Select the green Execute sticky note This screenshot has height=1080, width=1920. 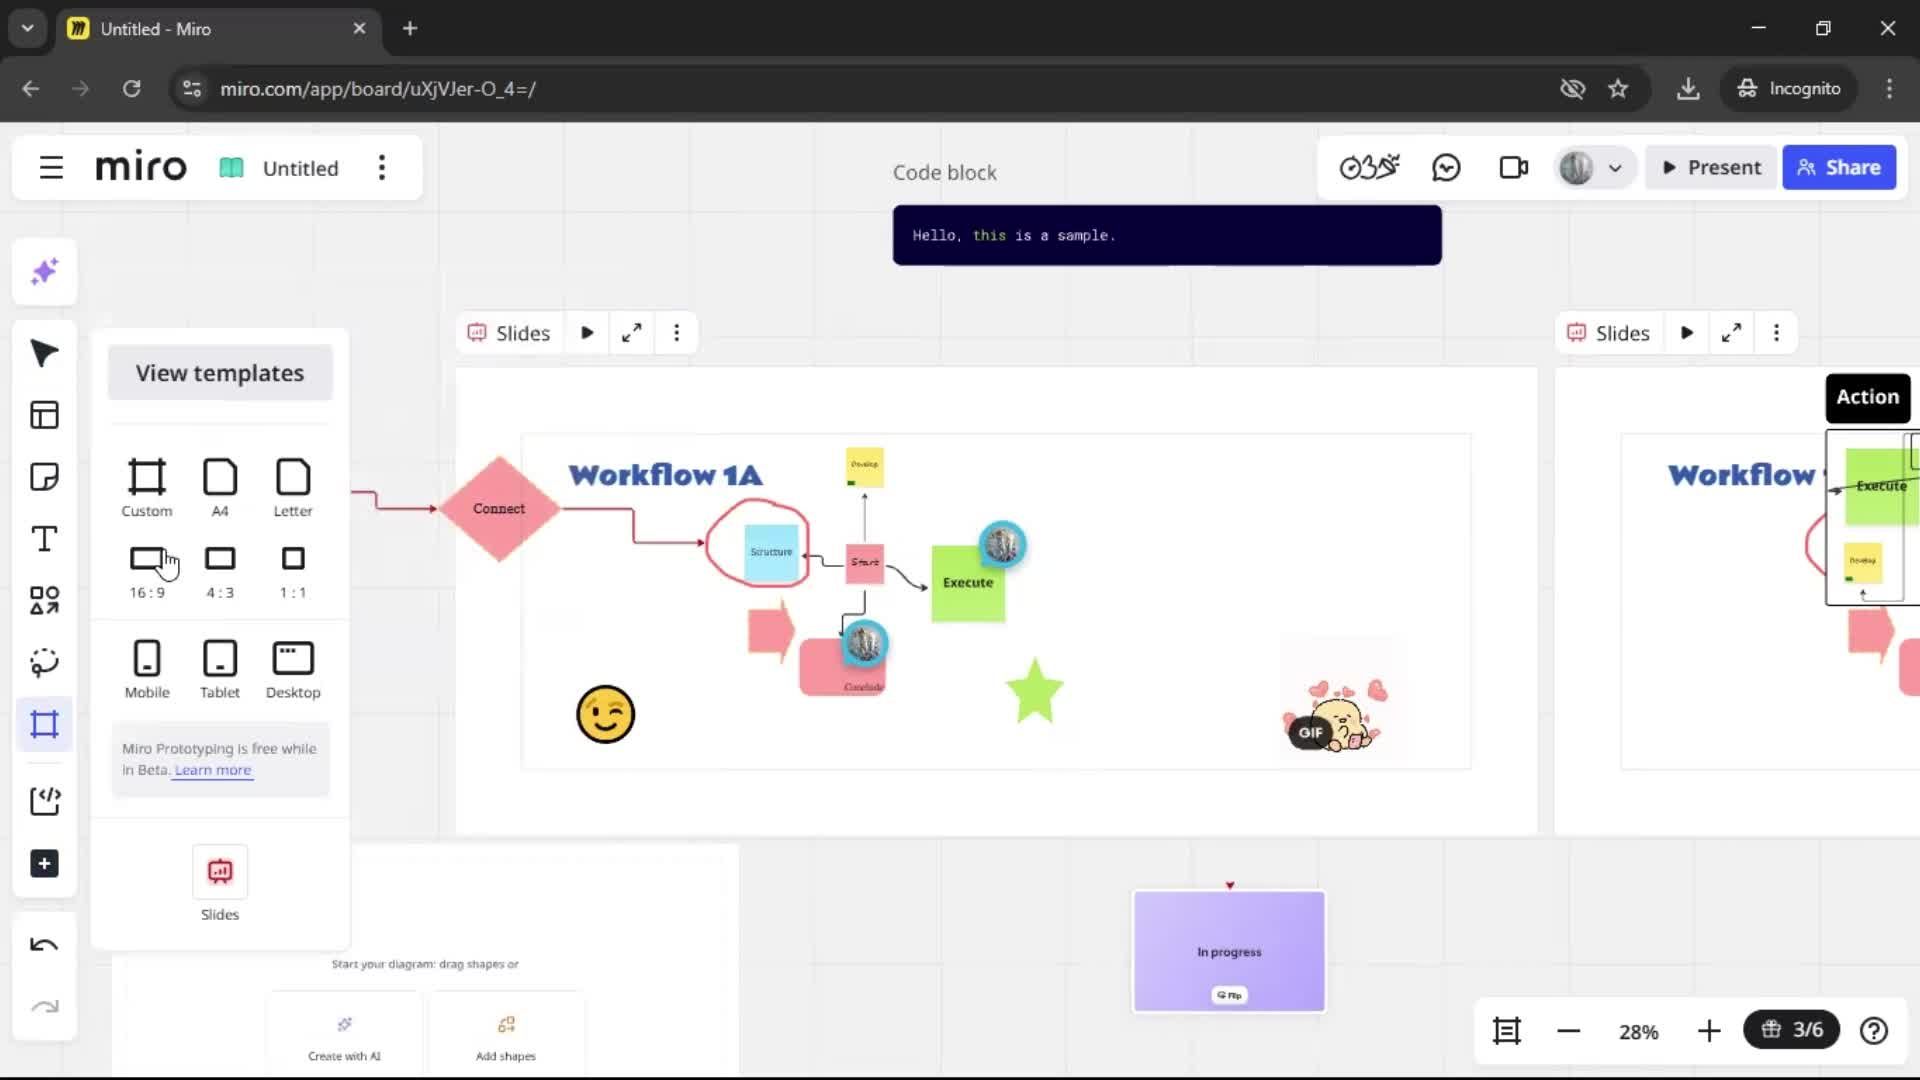tap(968, 583)
